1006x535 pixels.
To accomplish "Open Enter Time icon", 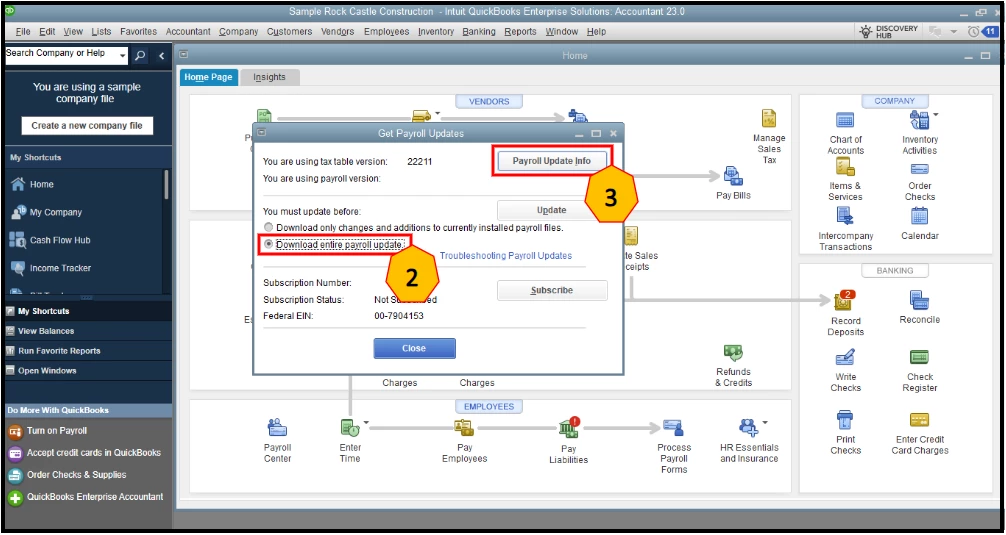I will point(350,427).
